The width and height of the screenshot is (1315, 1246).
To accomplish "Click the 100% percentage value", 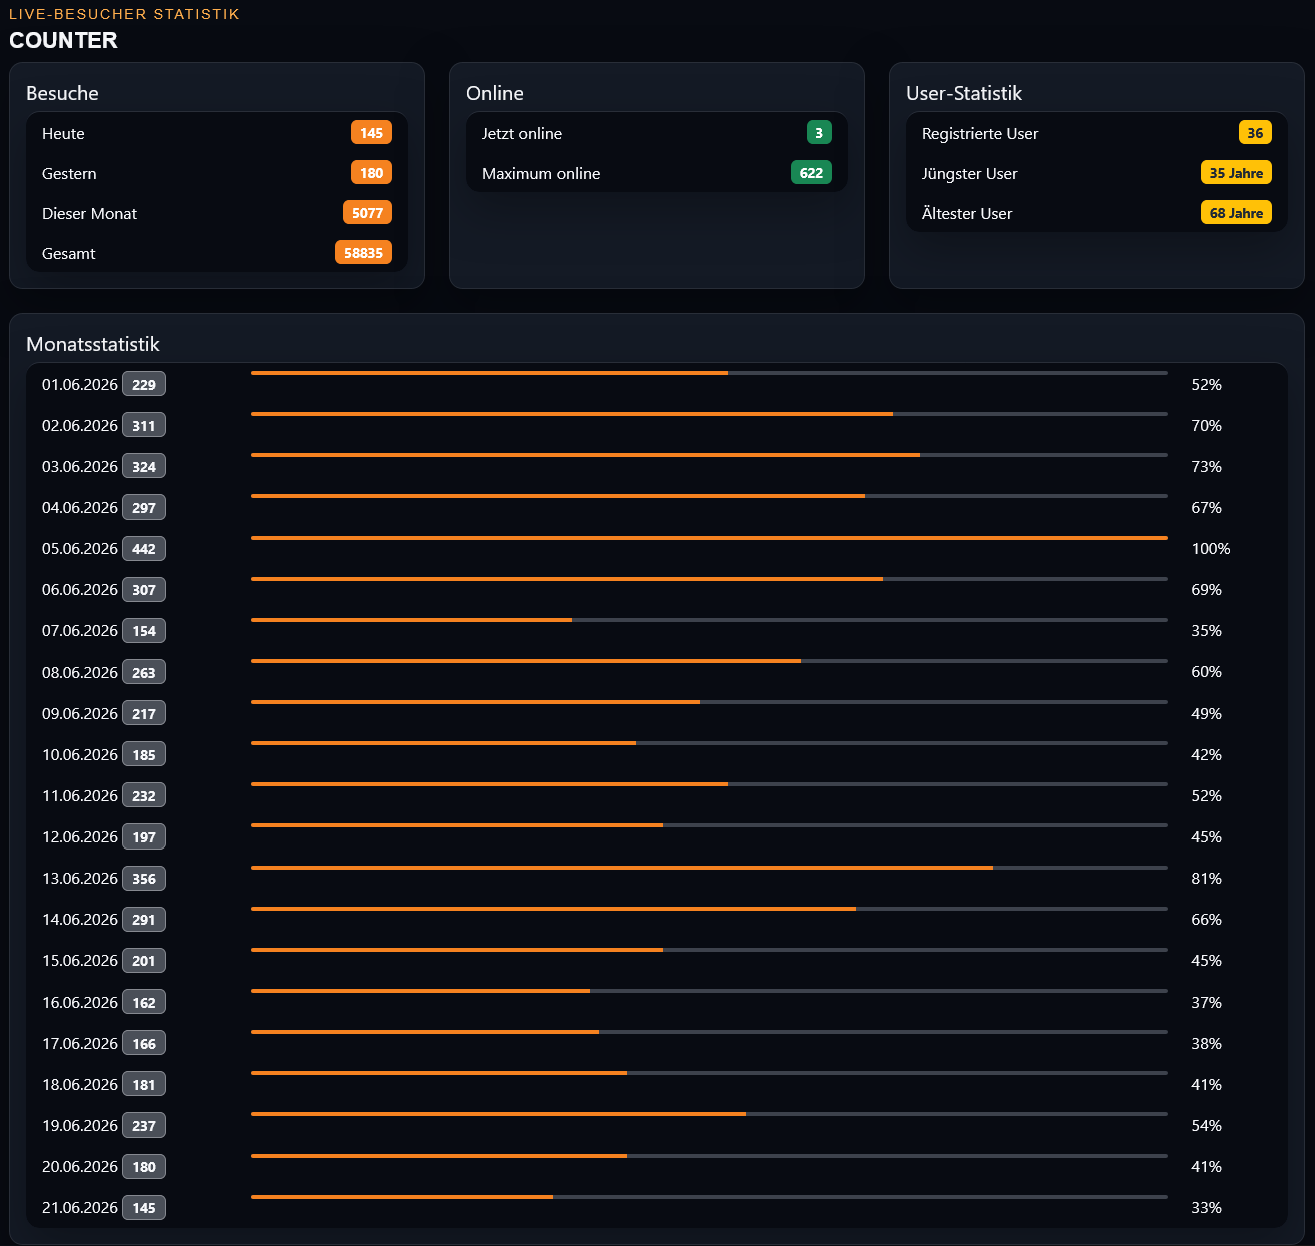I will pyautogui.click(x=1211, y=549).
